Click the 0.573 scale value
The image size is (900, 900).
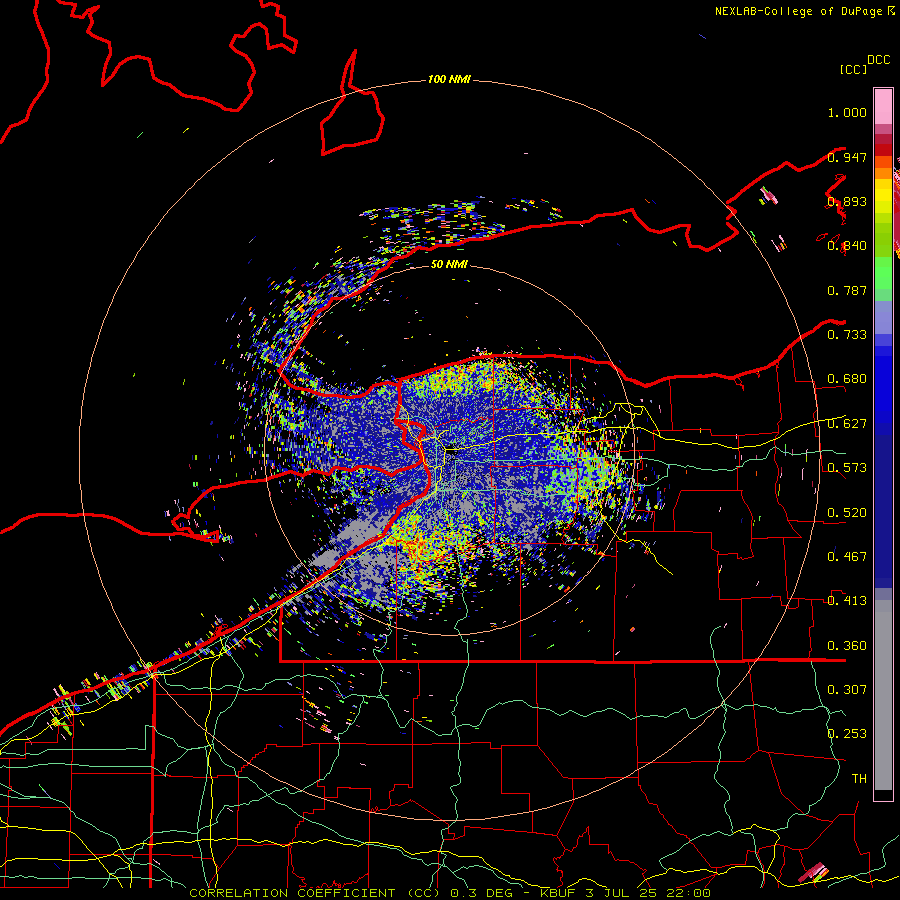click(847, 468)
